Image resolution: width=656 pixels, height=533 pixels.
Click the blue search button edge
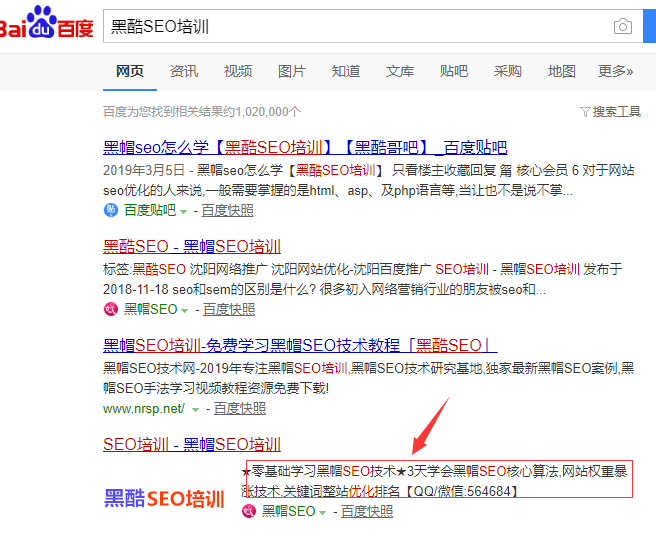click(x=649, y=26)
